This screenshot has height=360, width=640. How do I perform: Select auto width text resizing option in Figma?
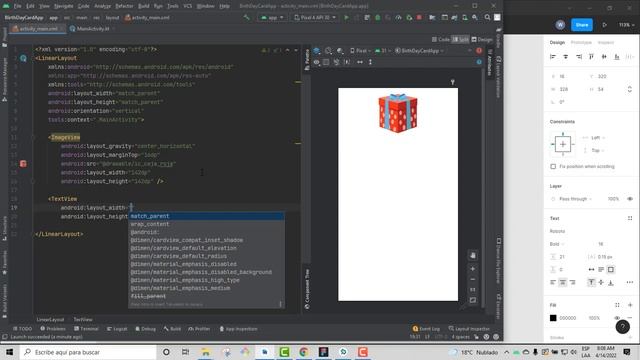pyautogui.click(x=591, y=269)
